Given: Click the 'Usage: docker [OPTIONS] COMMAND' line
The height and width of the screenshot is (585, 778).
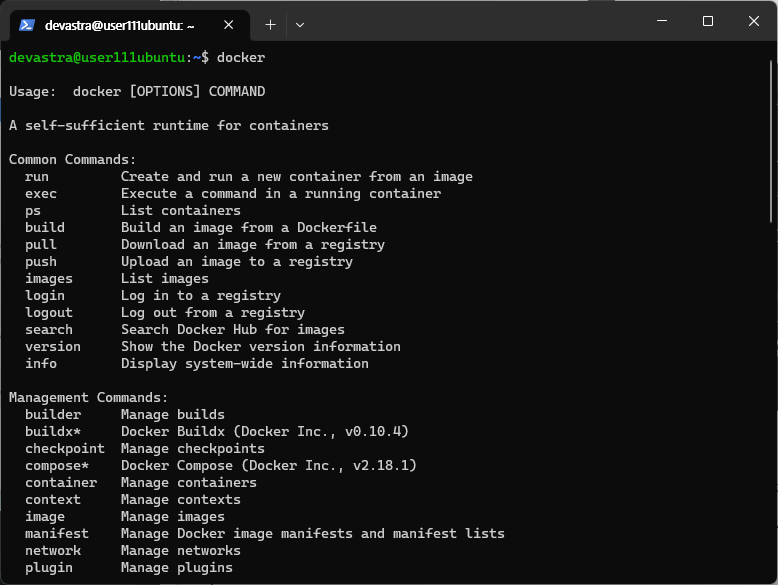Looking at the screenshot, I should [x=137, y=91].
